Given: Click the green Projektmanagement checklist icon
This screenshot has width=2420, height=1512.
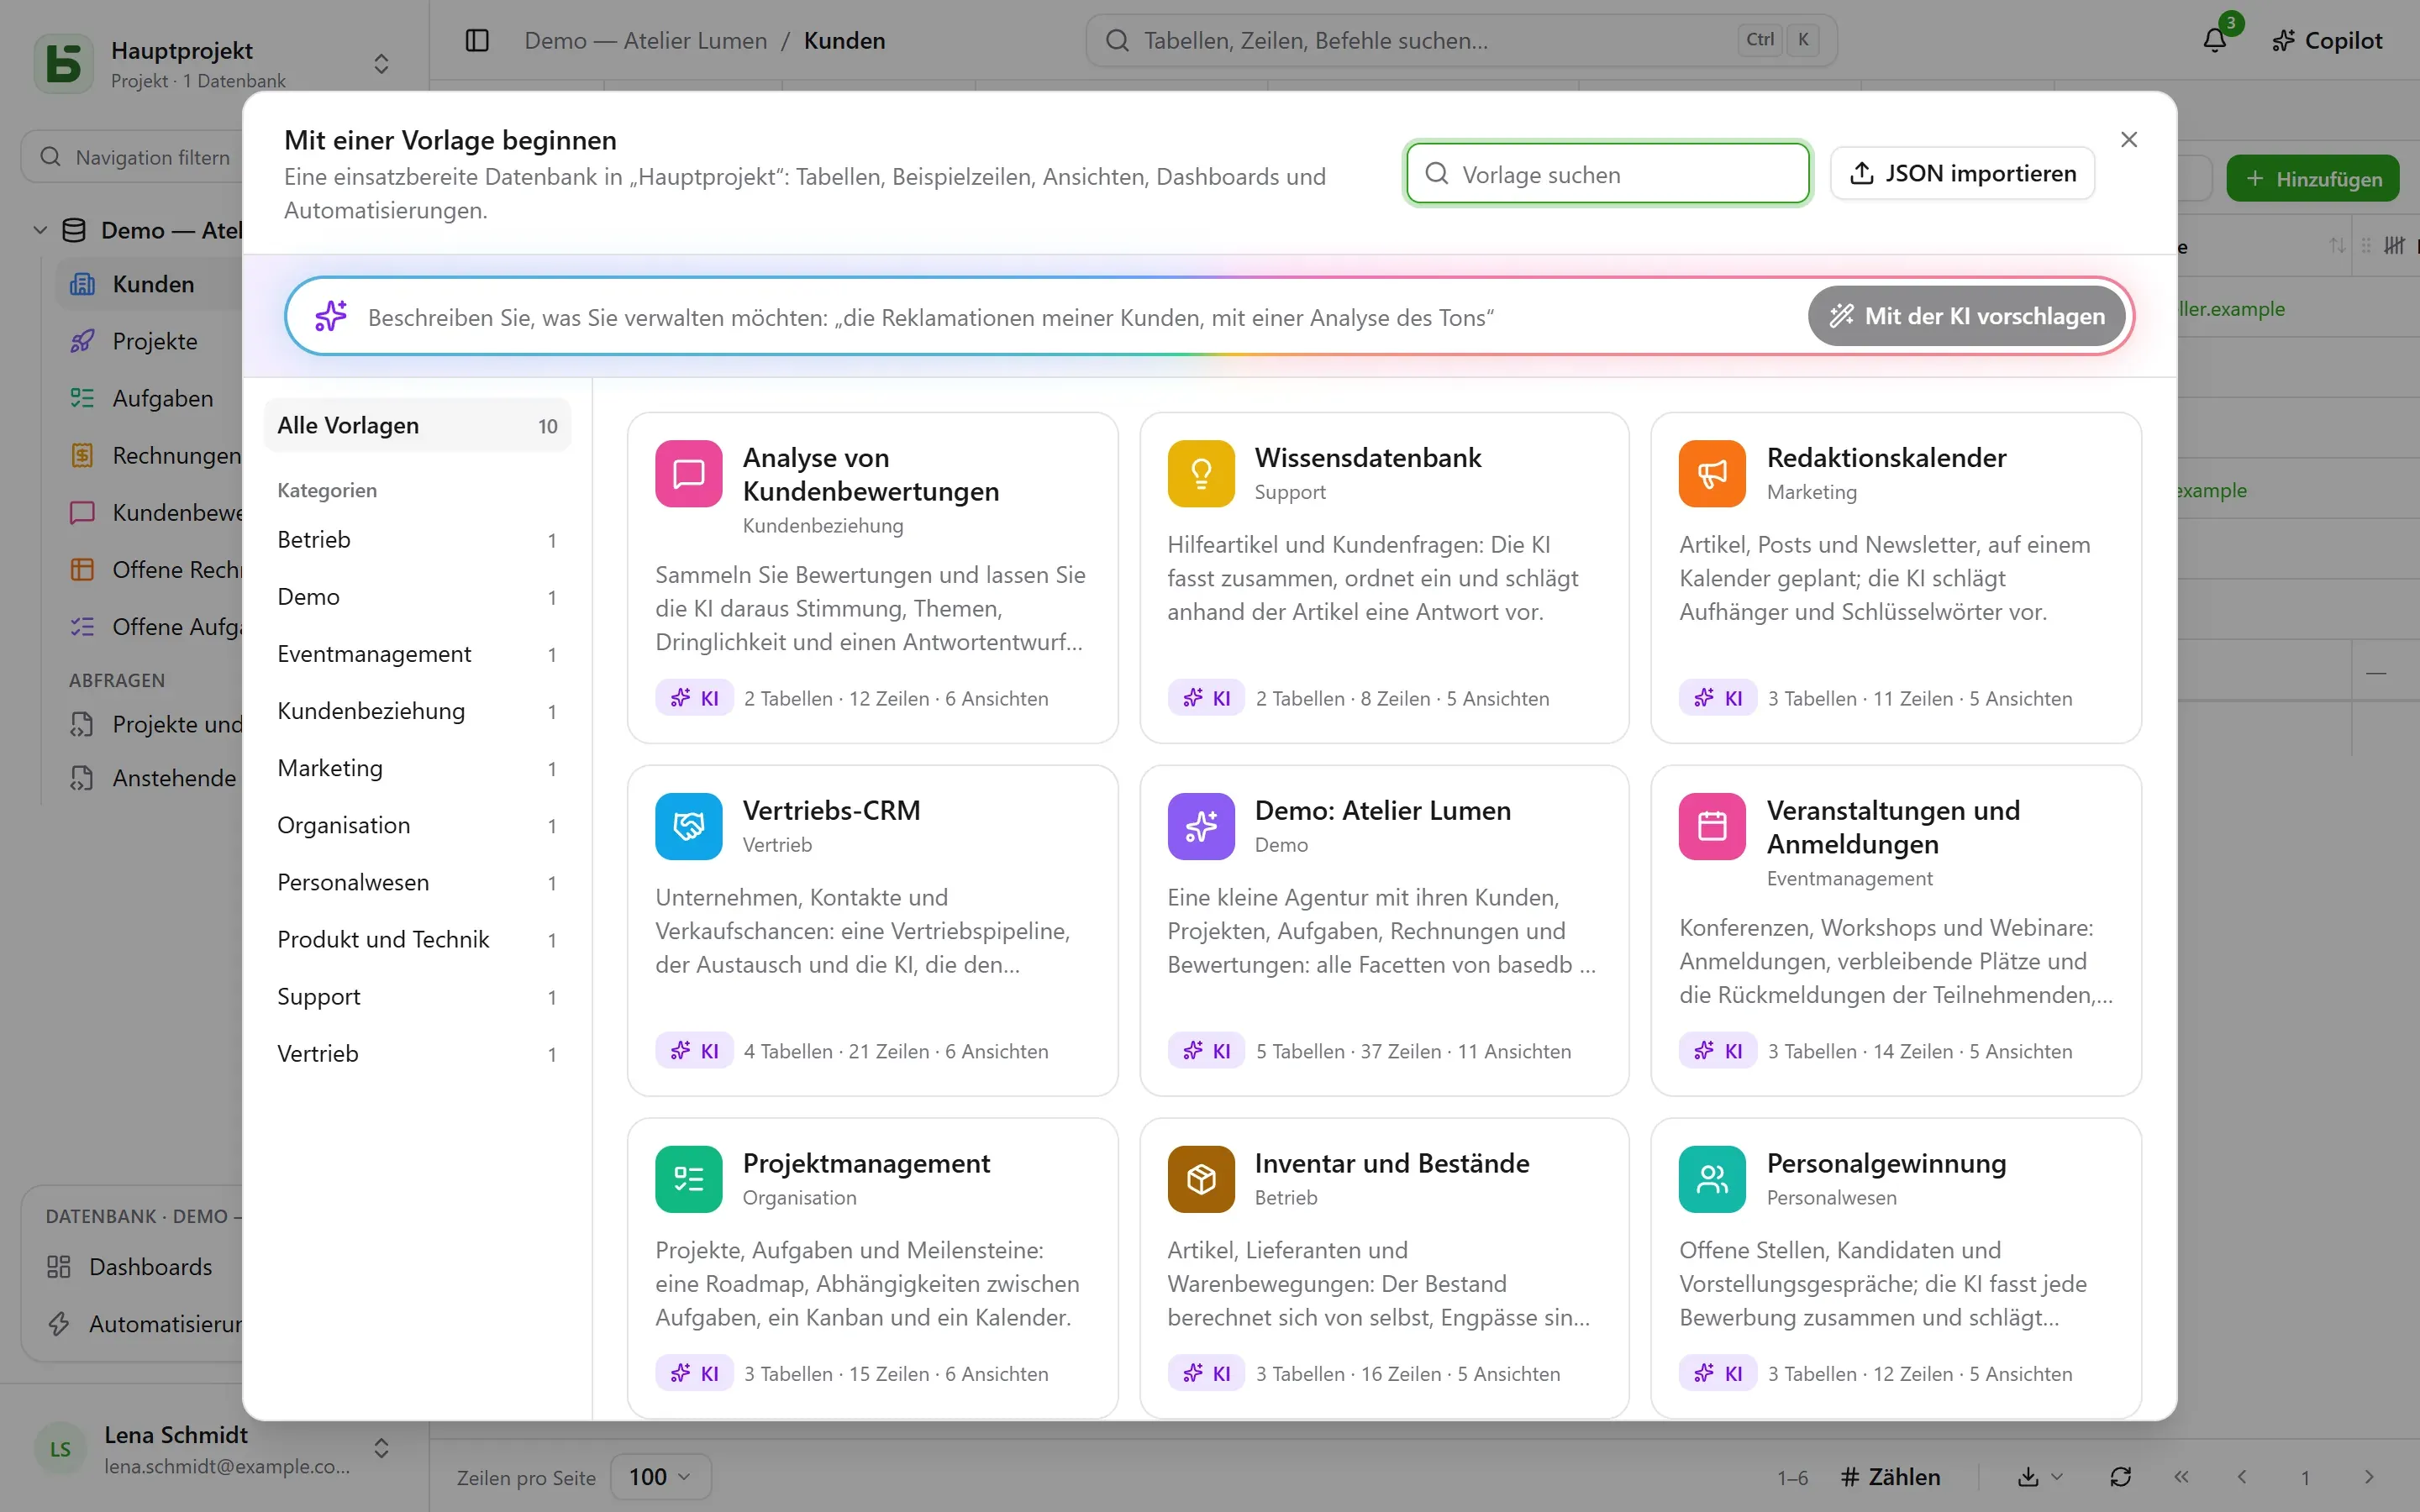Looking at the screenshot, I should click(688, 1179).
